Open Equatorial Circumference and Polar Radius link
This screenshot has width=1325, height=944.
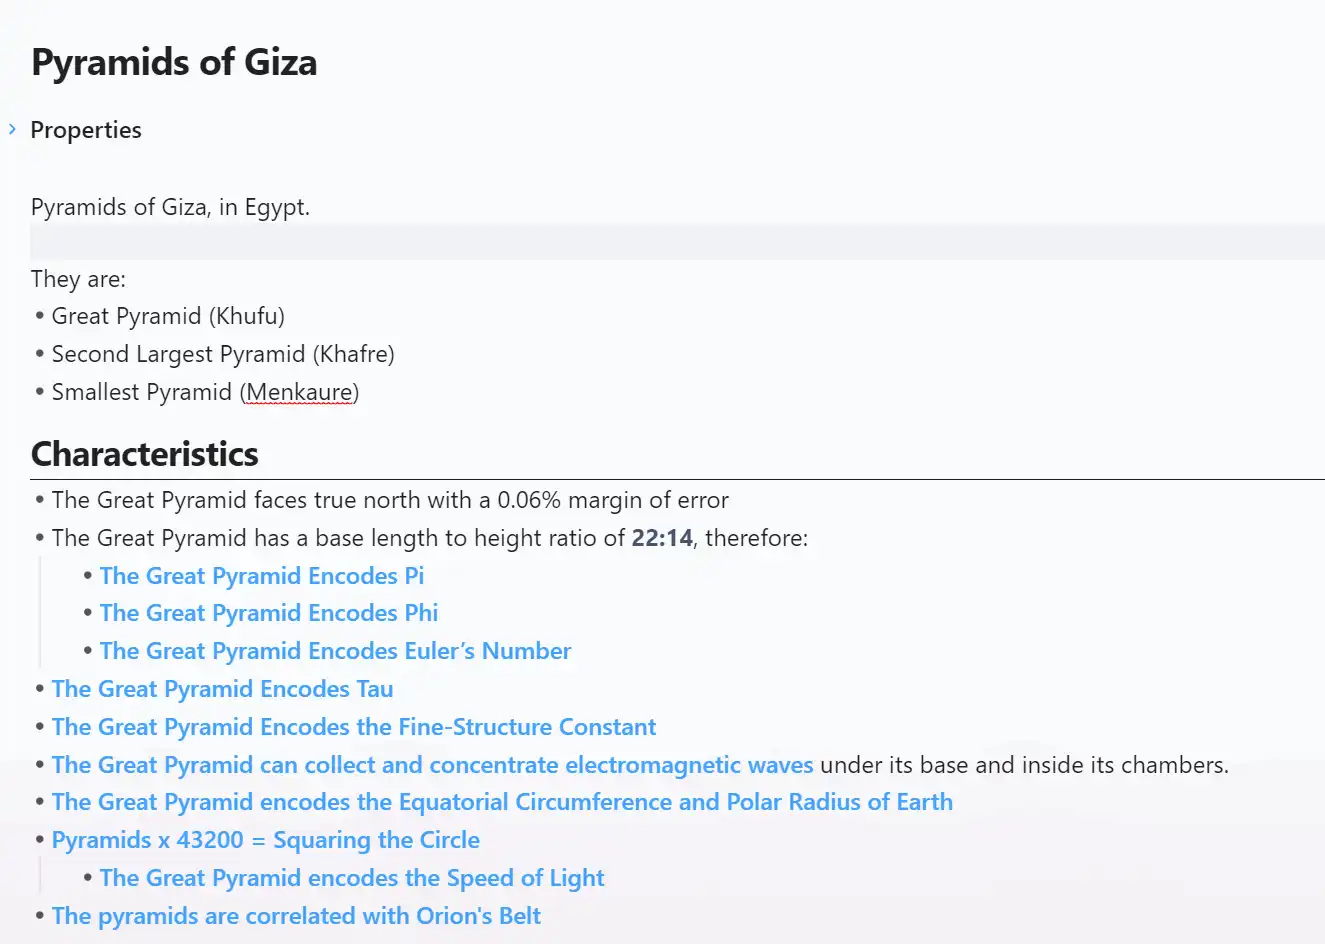tap(502, 802)
